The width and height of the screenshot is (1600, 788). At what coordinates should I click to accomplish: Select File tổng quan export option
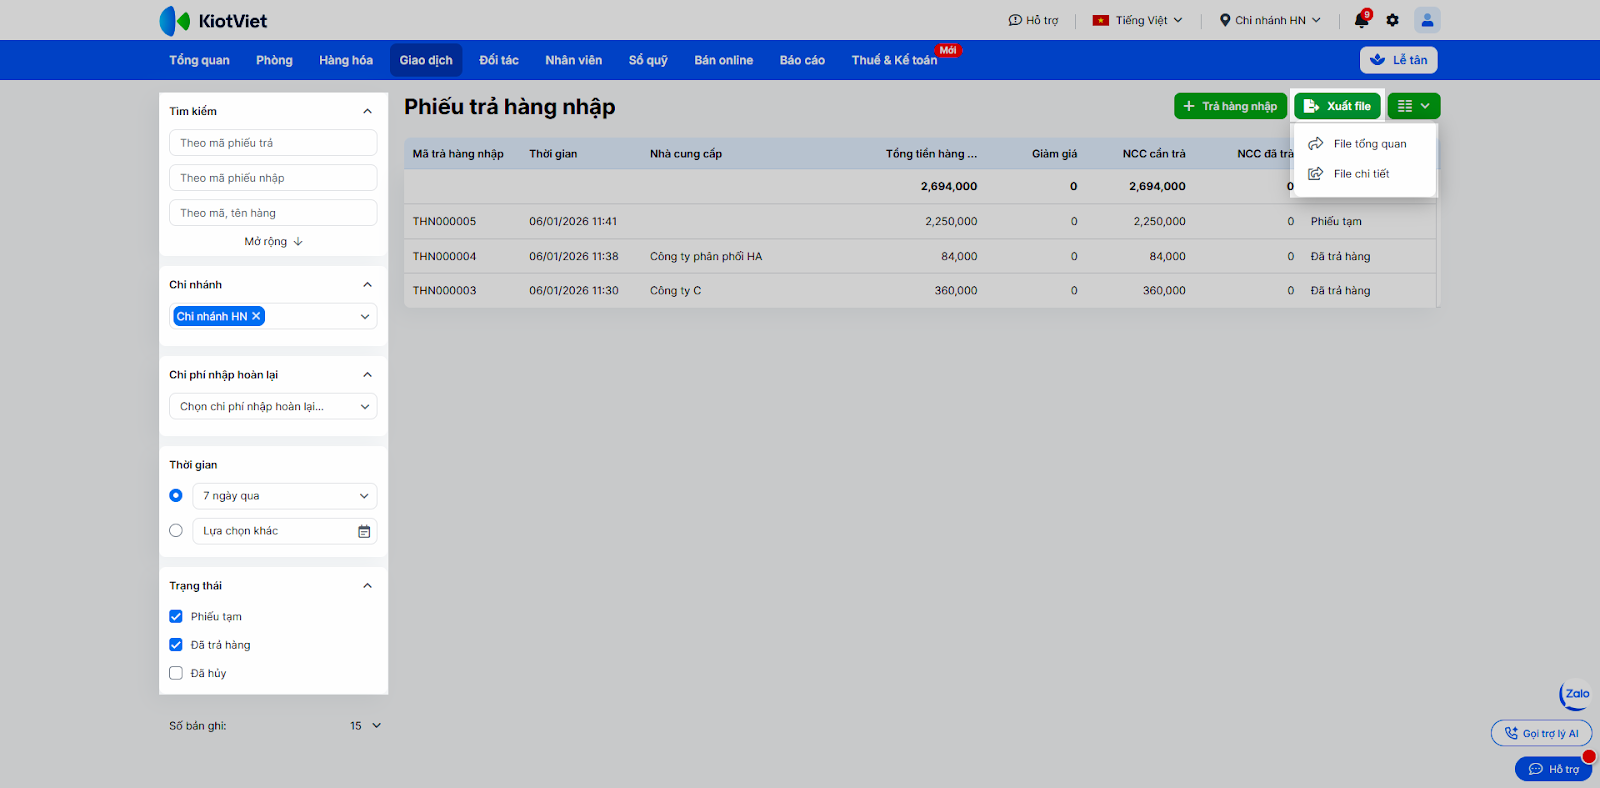[x=1365, y=144]
